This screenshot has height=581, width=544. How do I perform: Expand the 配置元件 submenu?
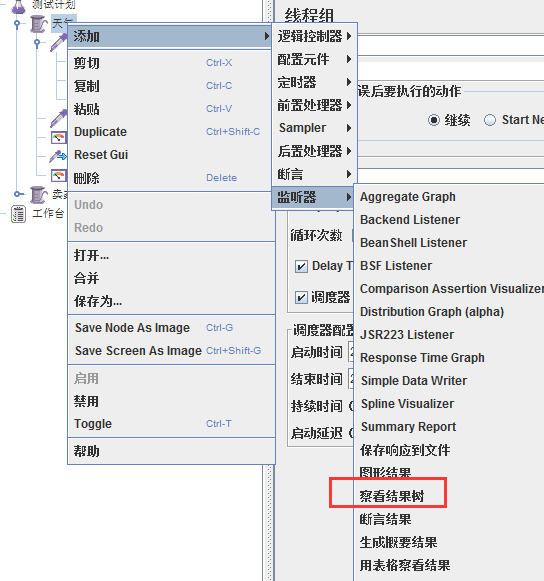(x=314, y=59)
